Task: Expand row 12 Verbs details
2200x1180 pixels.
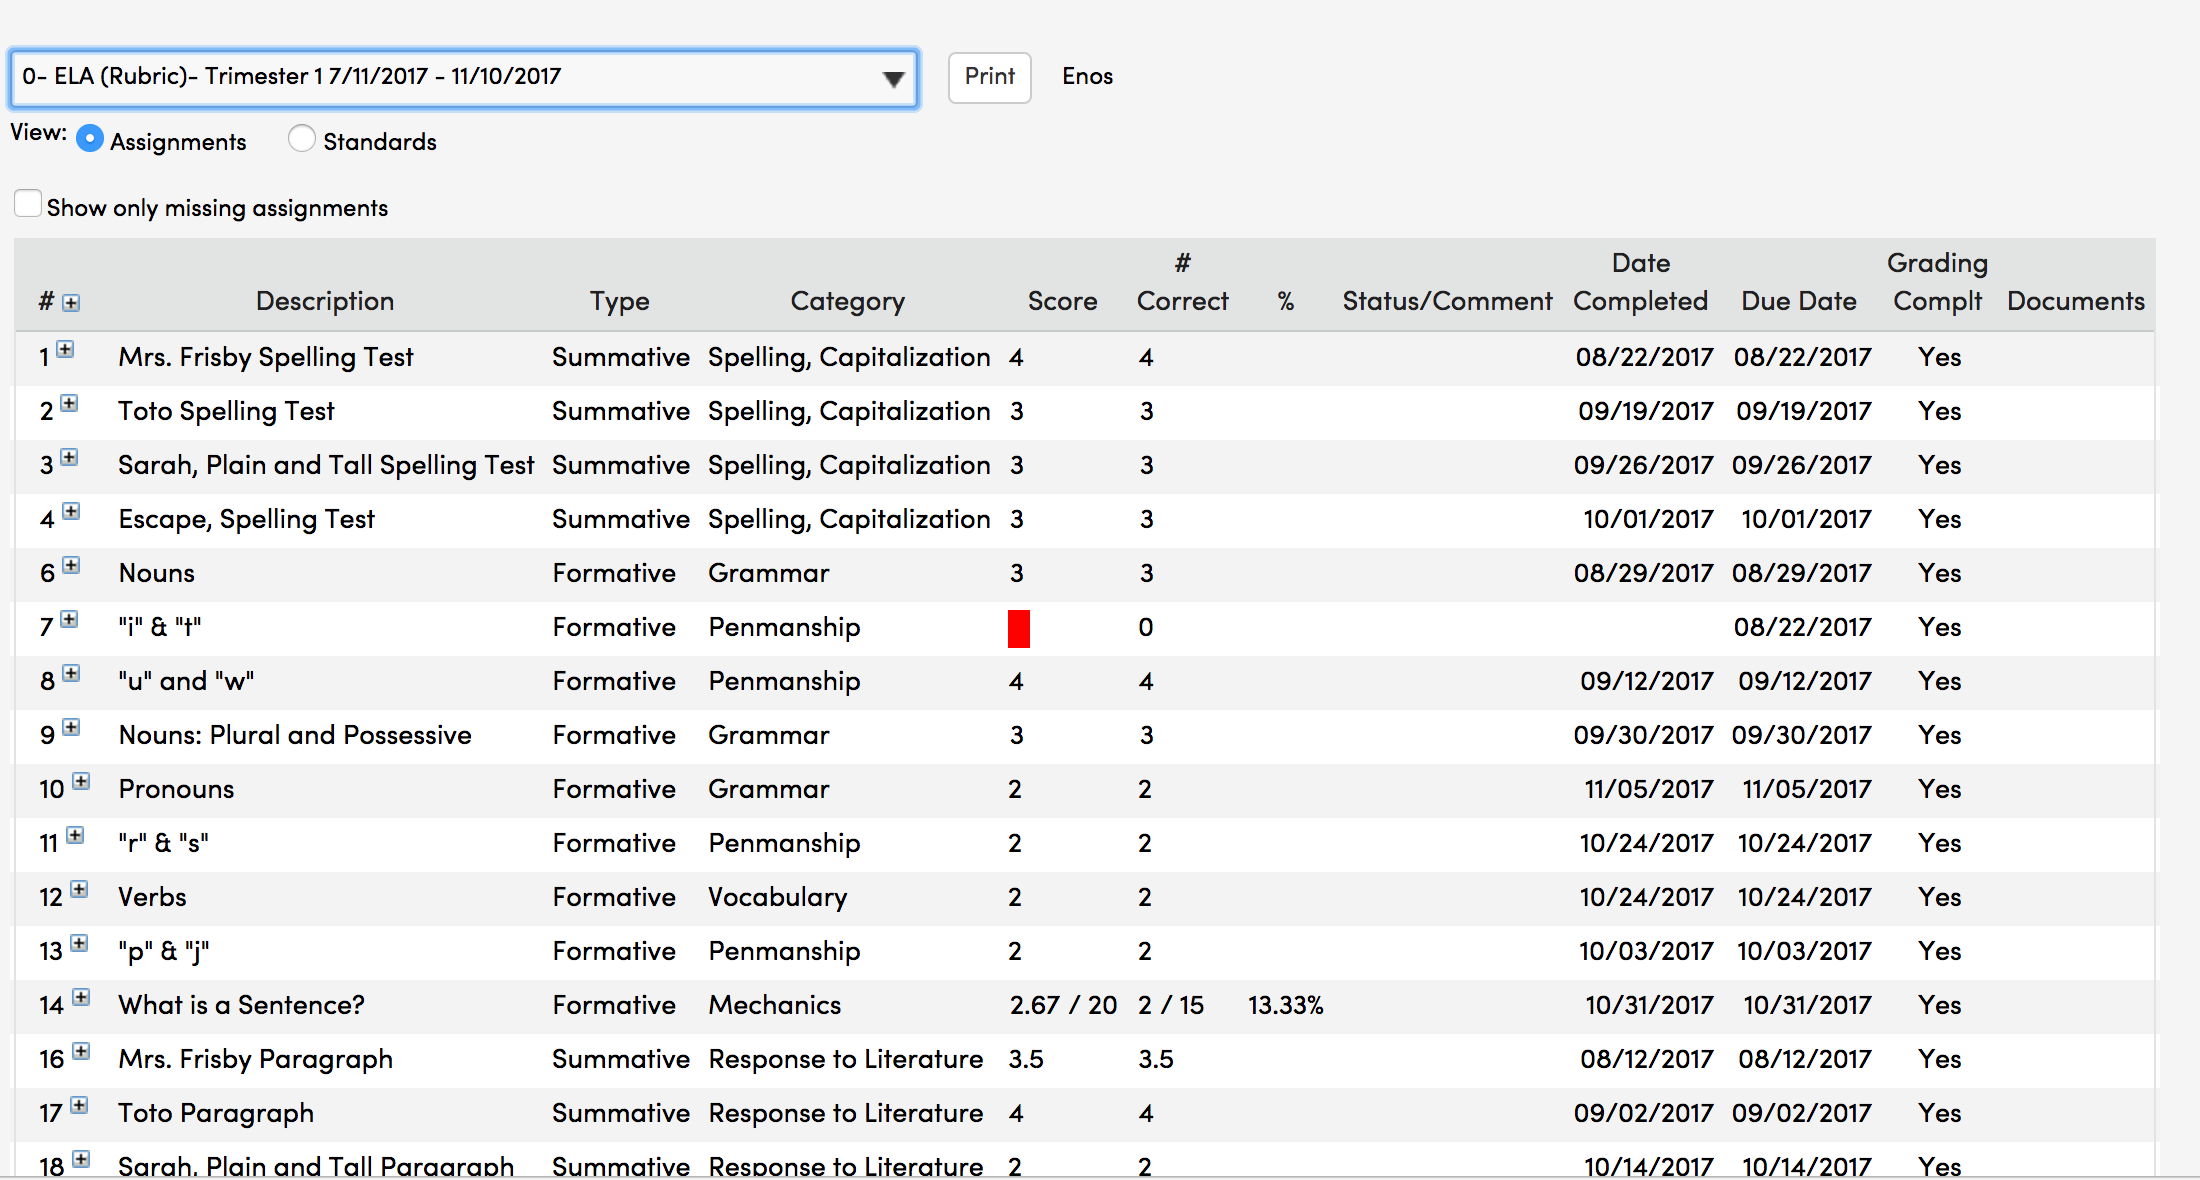Action: click(x=79, y=889)
